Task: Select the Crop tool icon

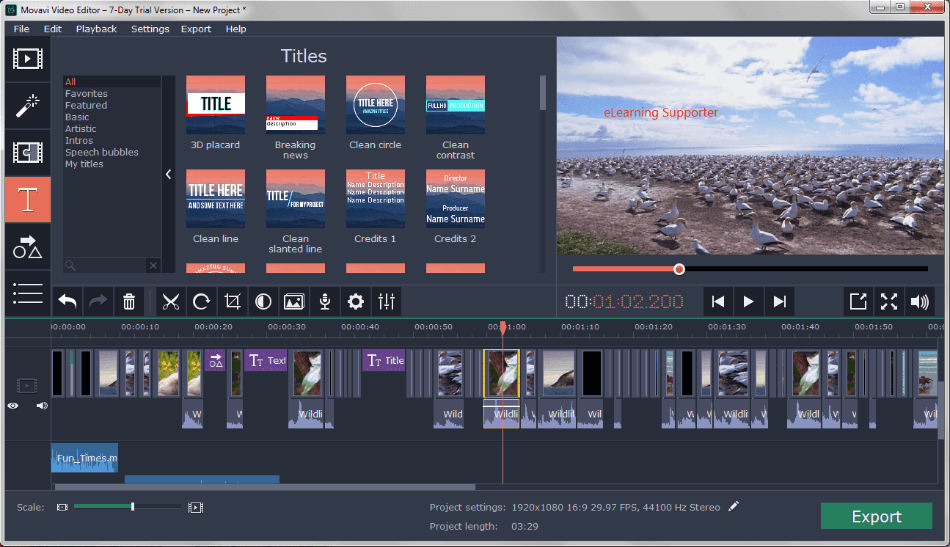Action: pyautogui.click(x=232, y=301)
